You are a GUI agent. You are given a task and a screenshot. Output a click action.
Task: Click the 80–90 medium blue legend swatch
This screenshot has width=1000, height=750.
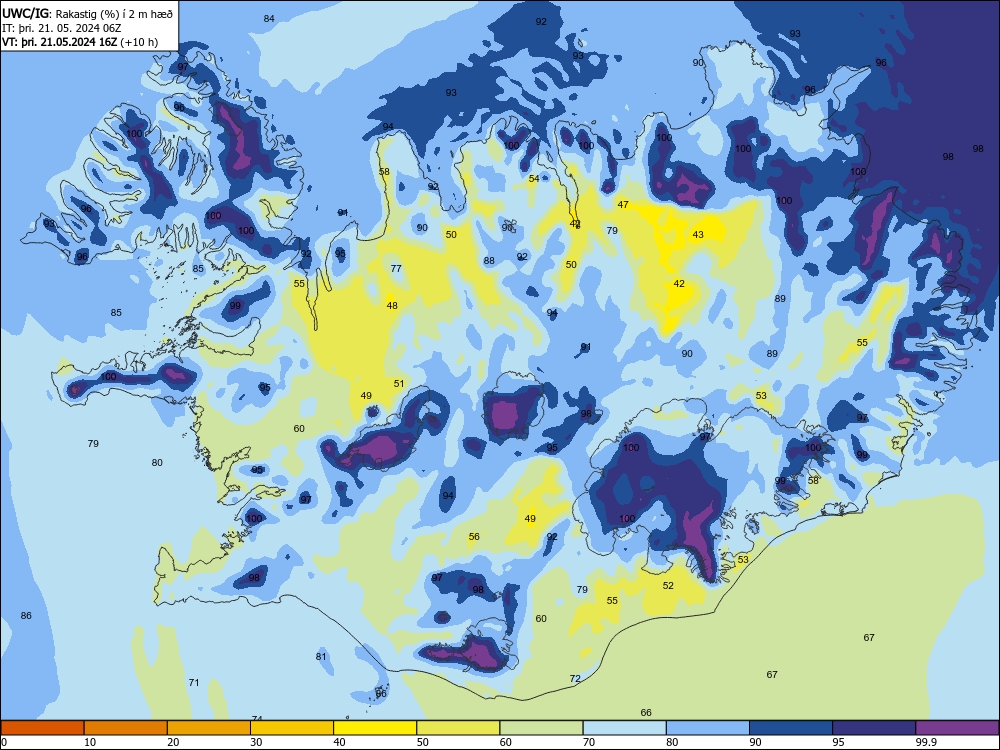pos(708,728)
